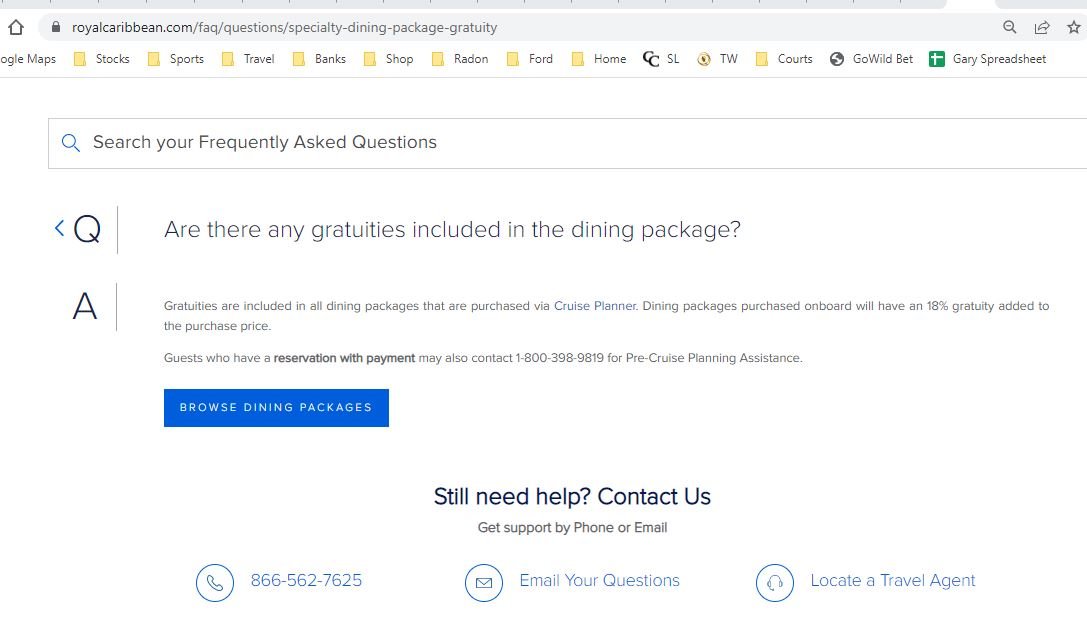Click the GoWild Bet globe icon
This screenshot has height=635, width=1087.
[836, 58]
